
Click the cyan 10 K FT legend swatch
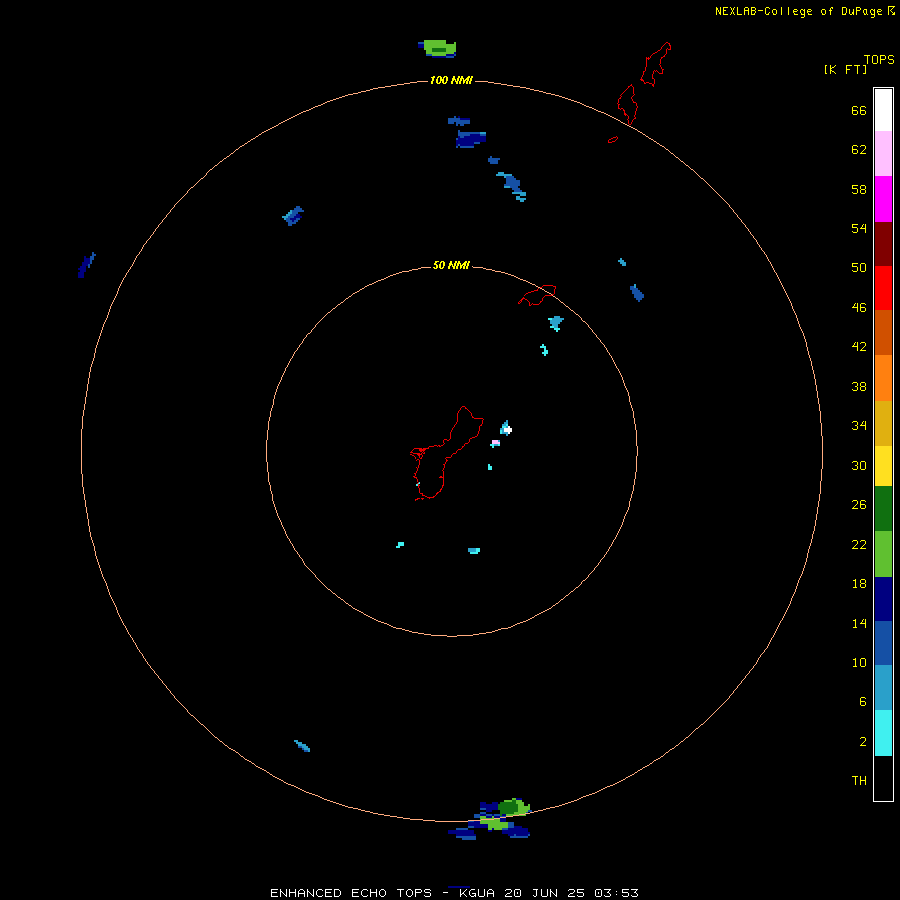click(883, 733)
